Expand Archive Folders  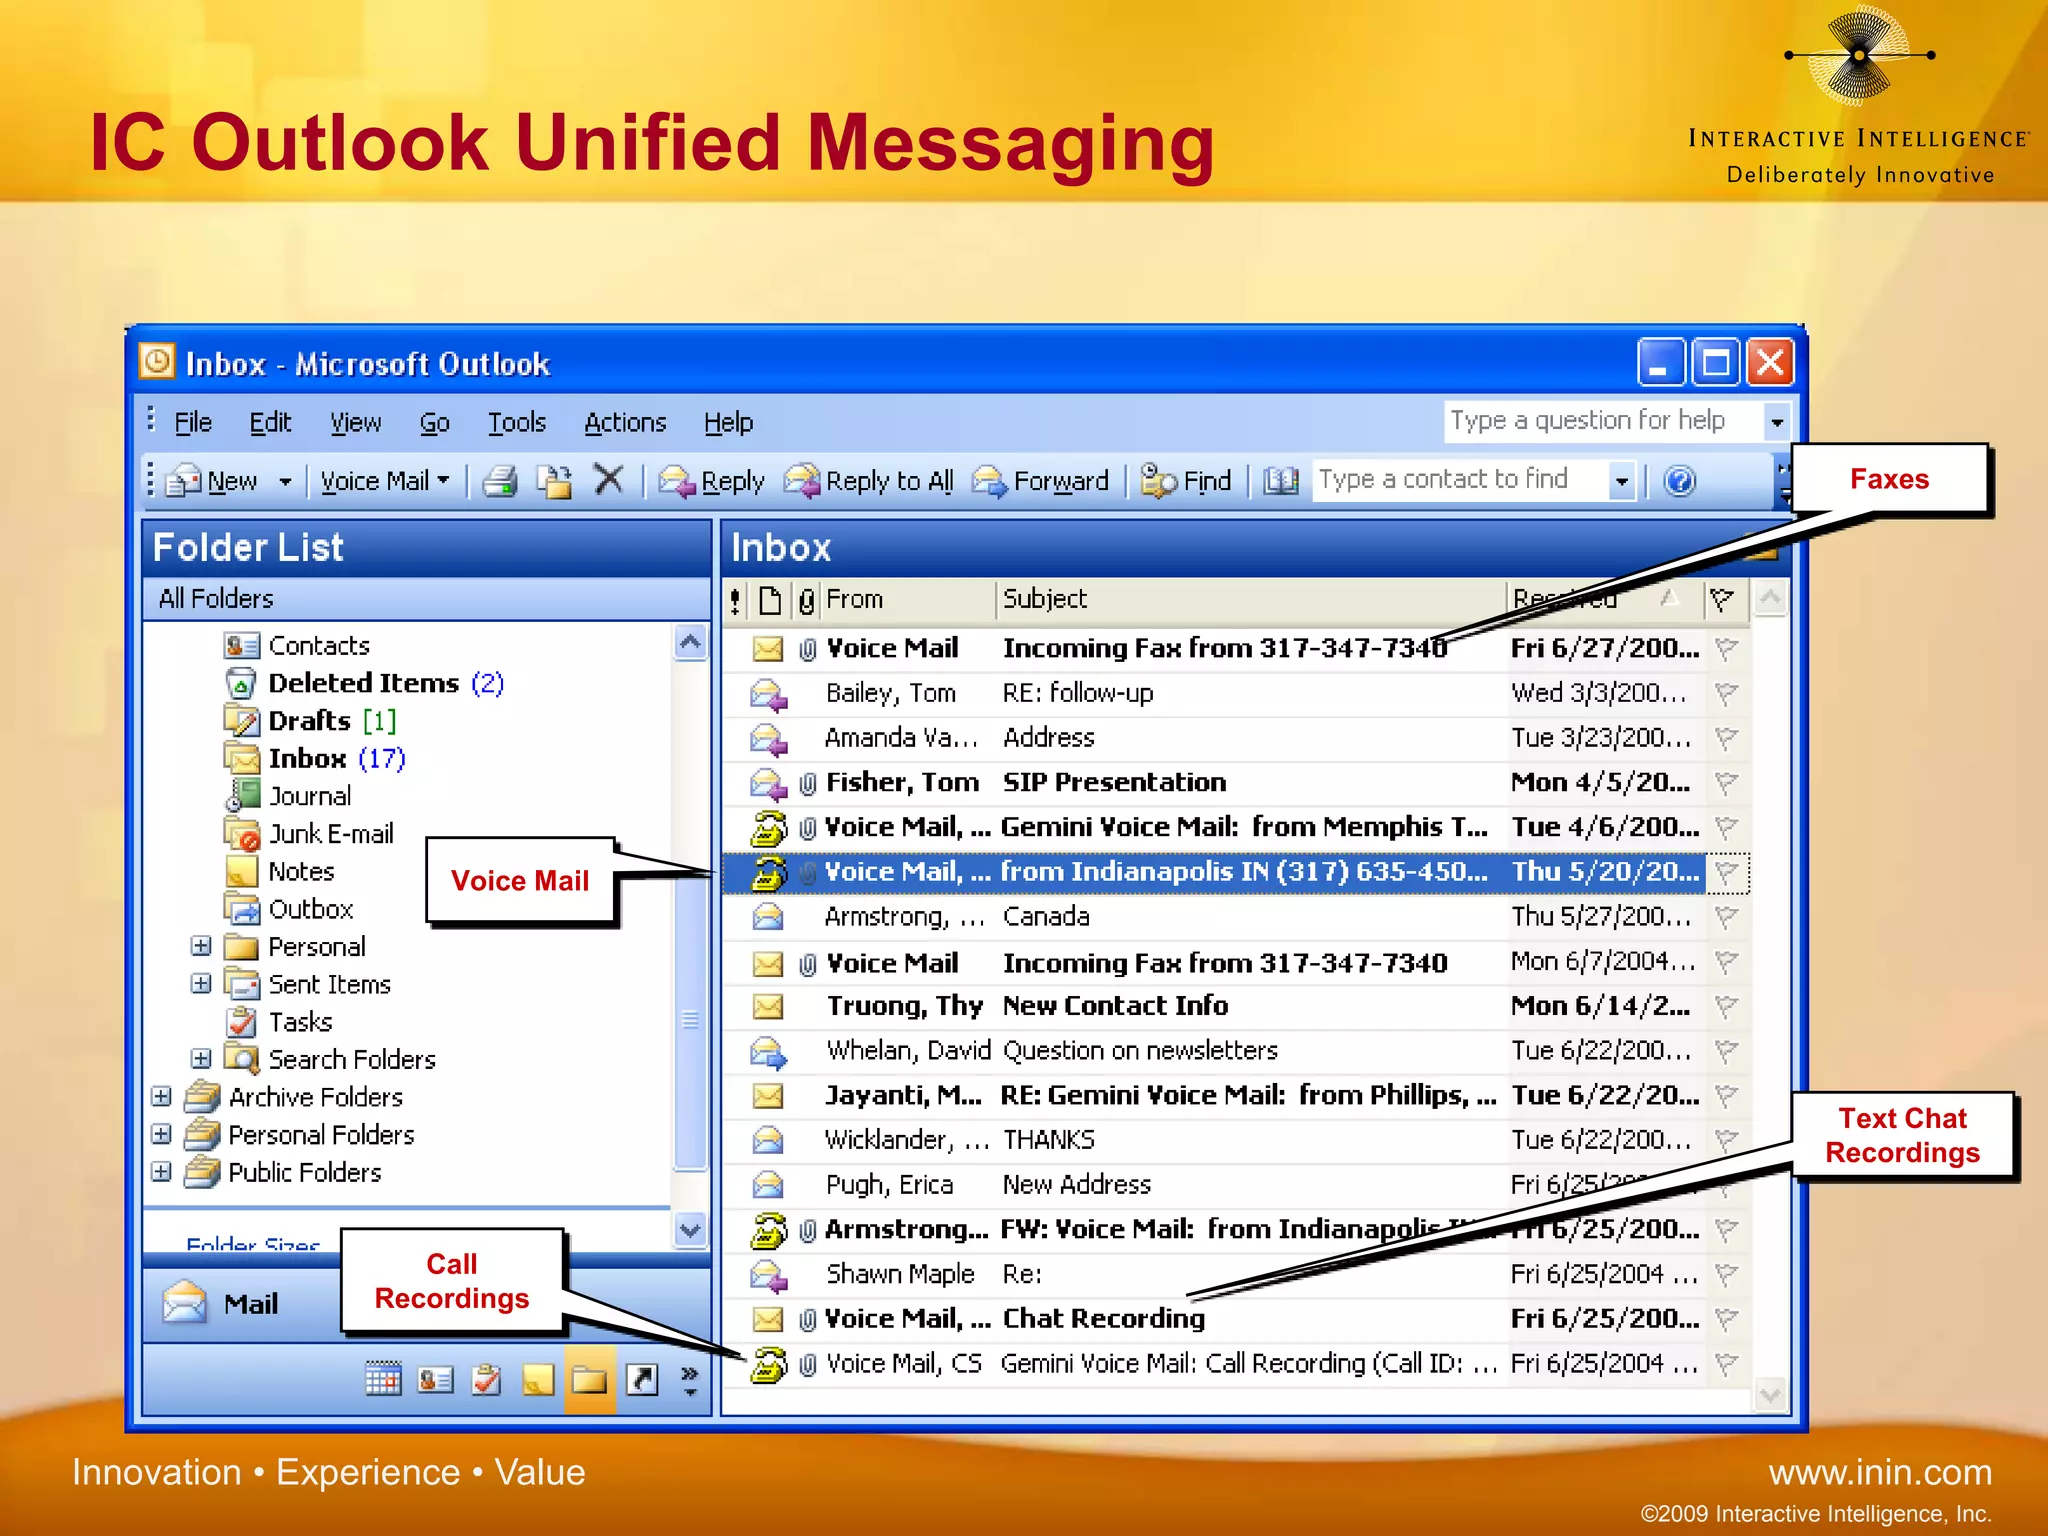[x=161, y=1097]
